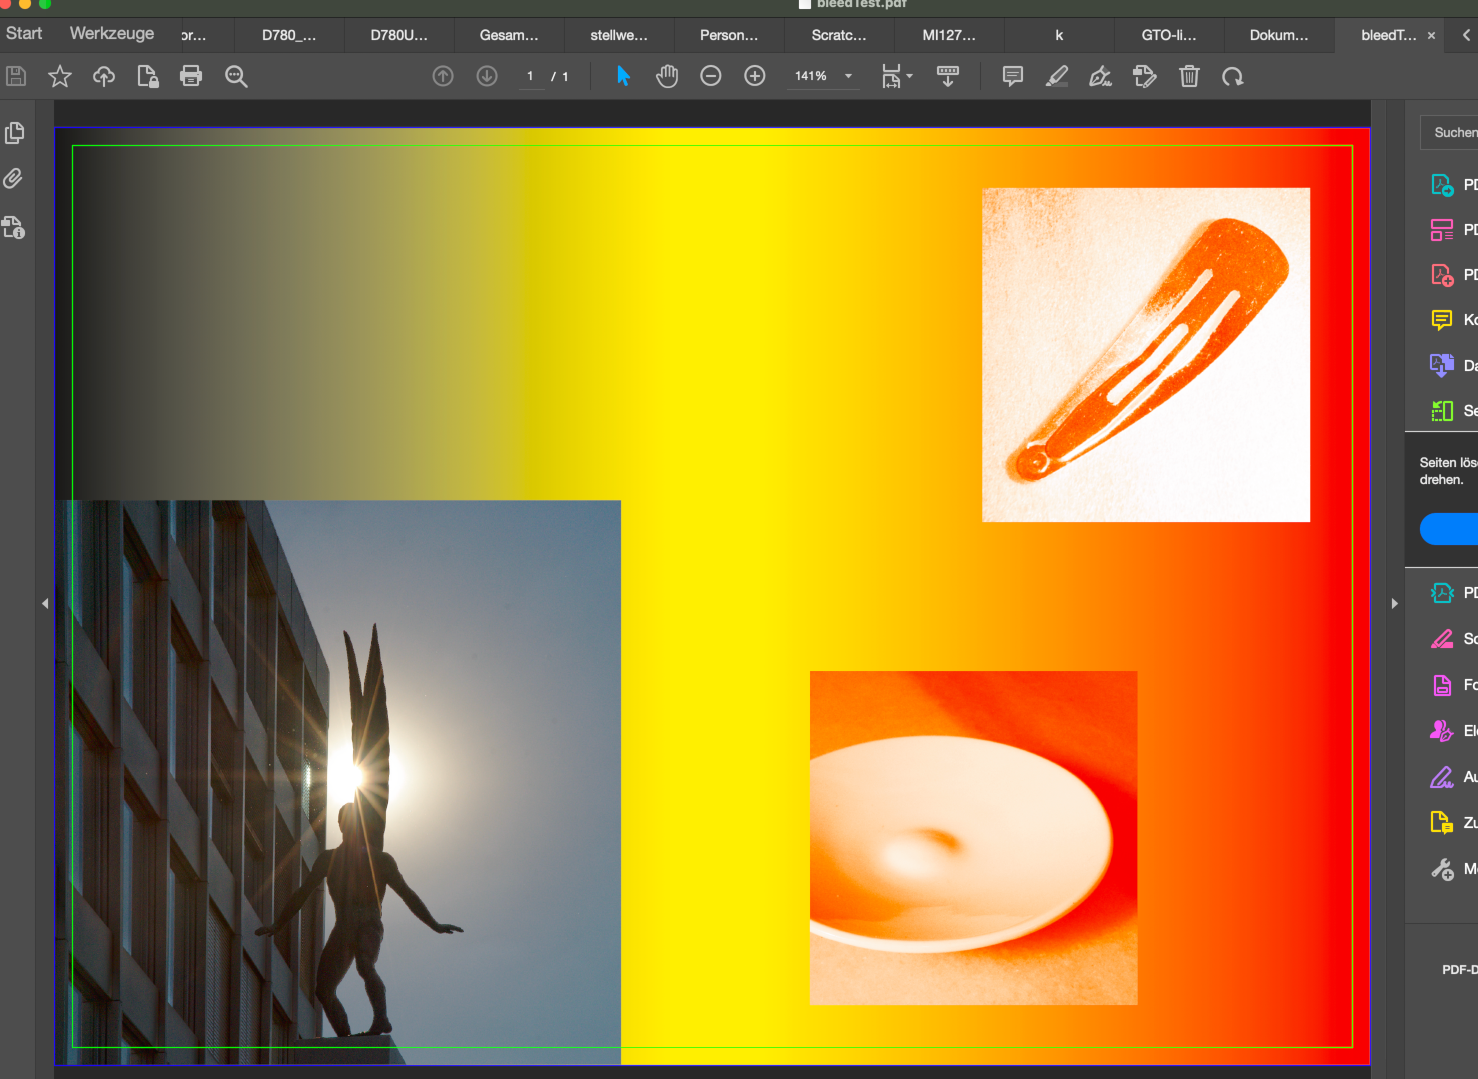Open the attachments paperclip panel
This screenshot has height=1079, width=1478.
pos(14,179)
